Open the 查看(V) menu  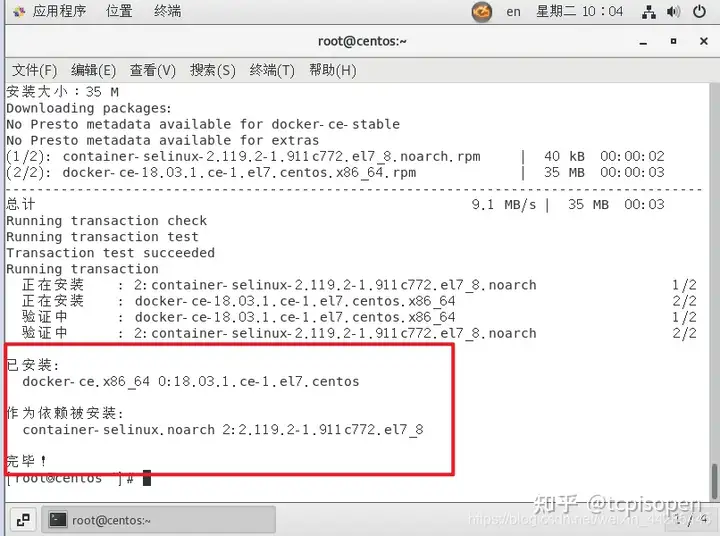tap(152, 70)
